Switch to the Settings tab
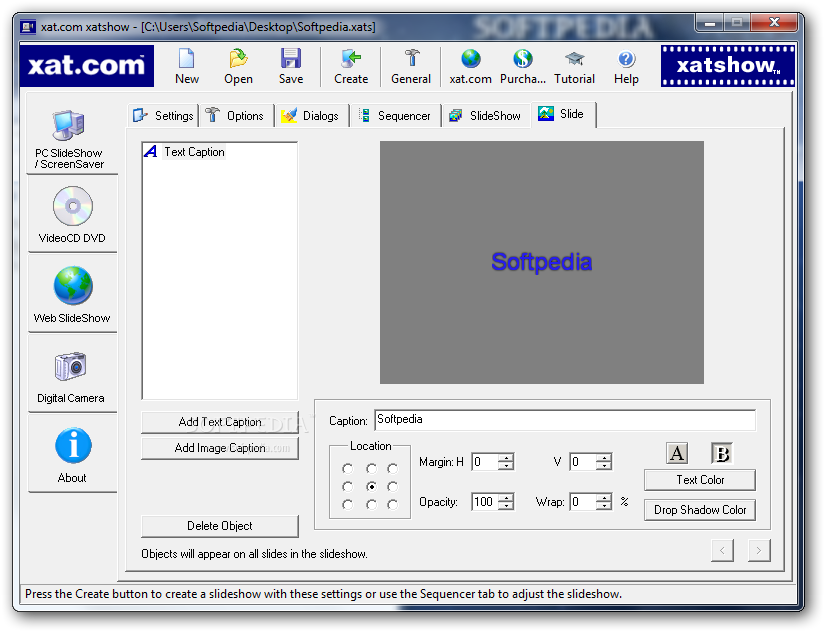Viewport: 825px width, 632px height. 164,116
